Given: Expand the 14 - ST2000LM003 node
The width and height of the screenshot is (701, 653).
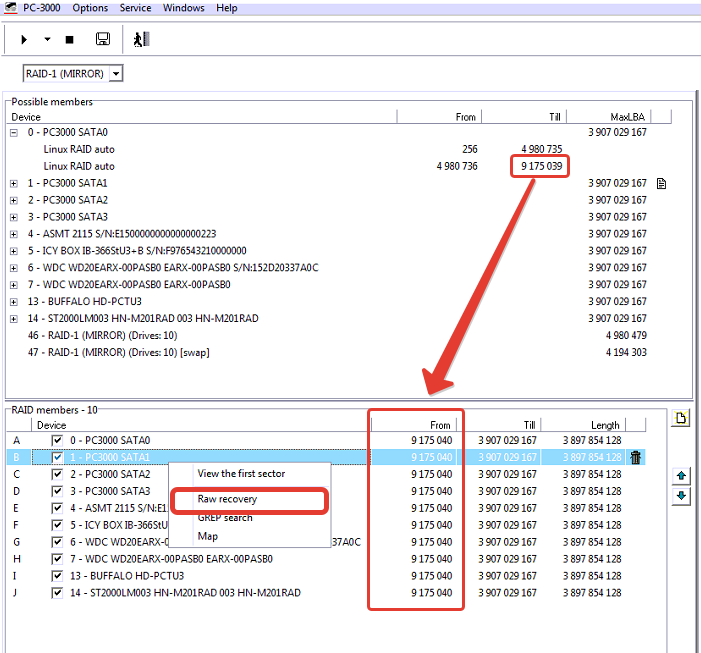Looking at the screenshot, I should click(x=14, y=319).
